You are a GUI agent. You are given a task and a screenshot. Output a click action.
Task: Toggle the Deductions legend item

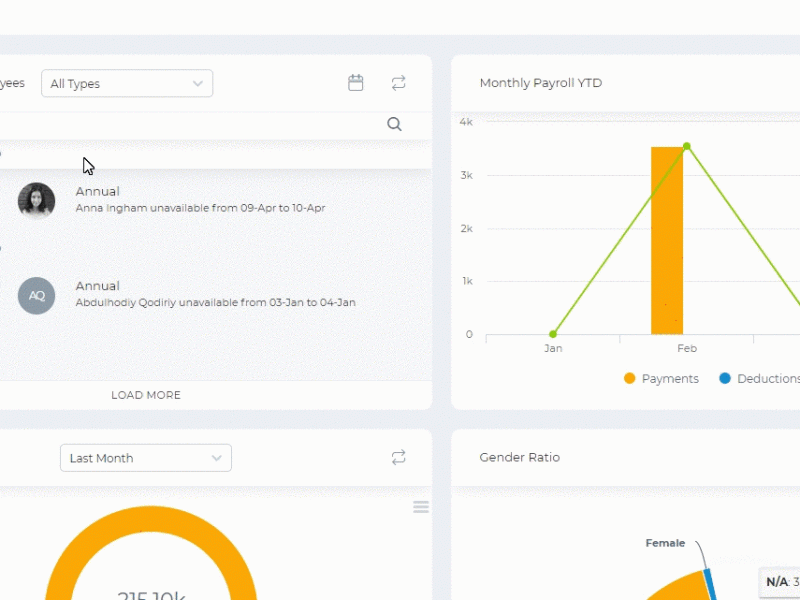pyautogui.click(x=760, y=379)
